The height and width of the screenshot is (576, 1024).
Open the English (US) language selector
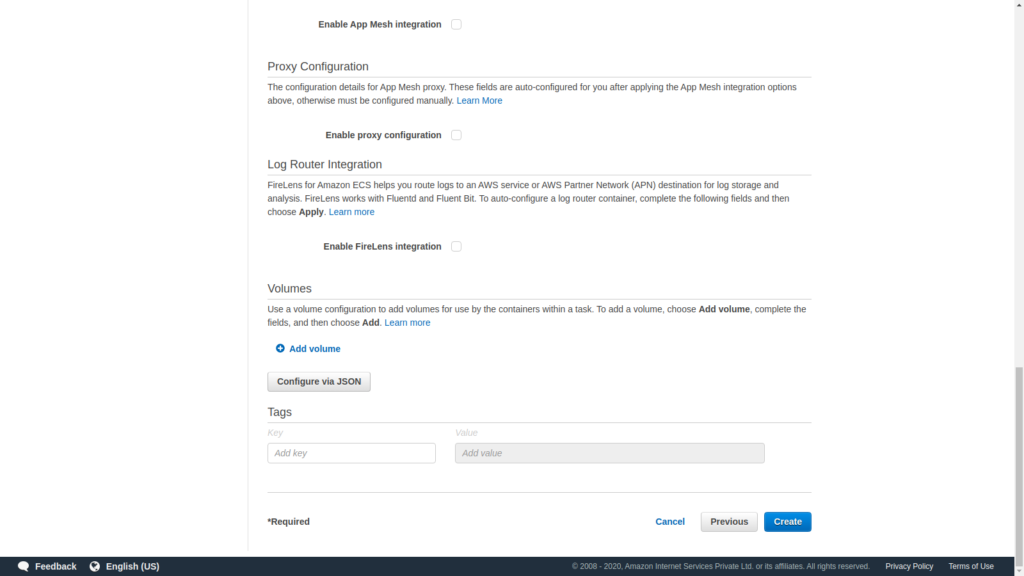[x=133, y=566]
